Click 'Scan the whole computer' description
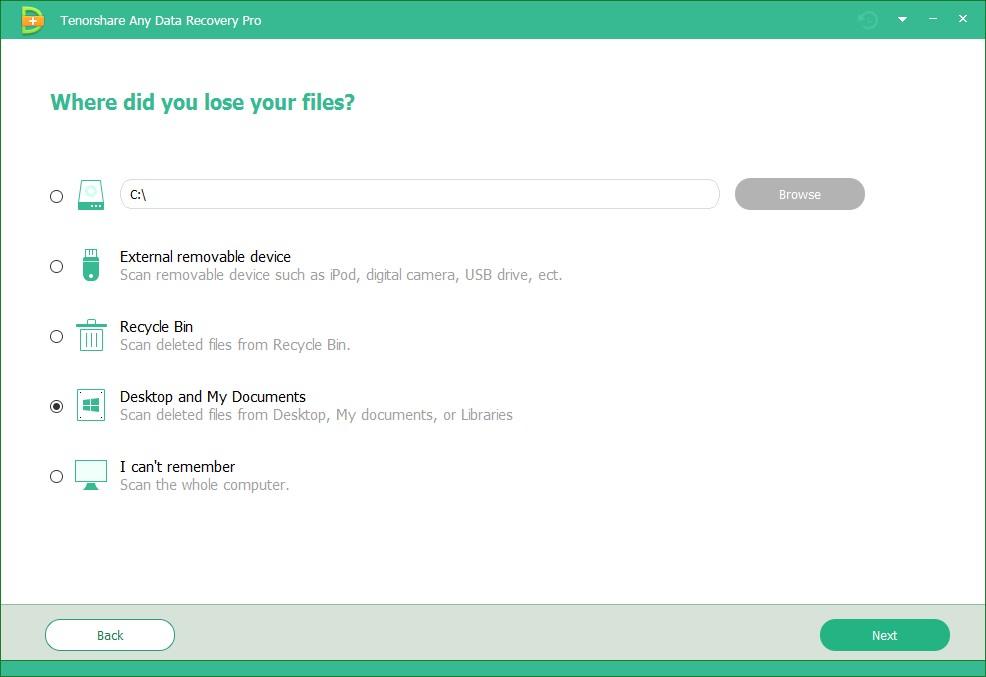This screenshot has height=677, width=986. [x=204, y=485]
